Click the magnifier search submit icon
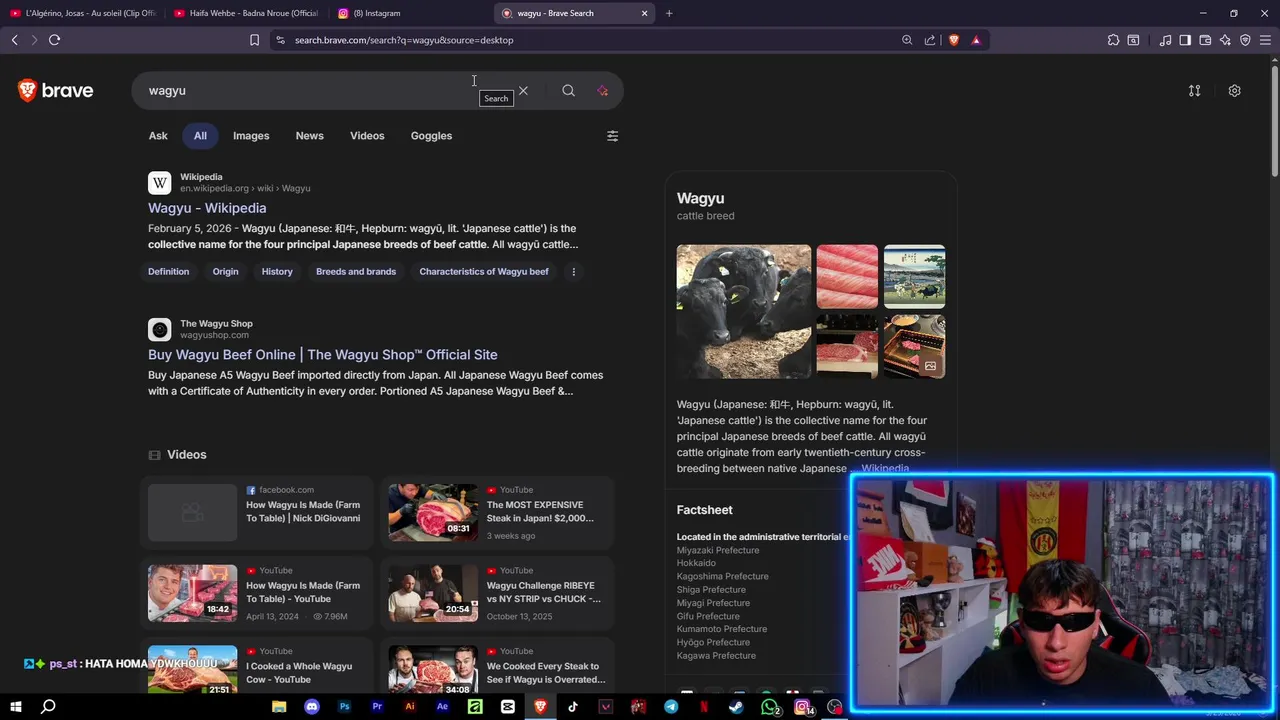Image resolution: width=1280 pixels, height=720 pixels. (x=568, y=91)
